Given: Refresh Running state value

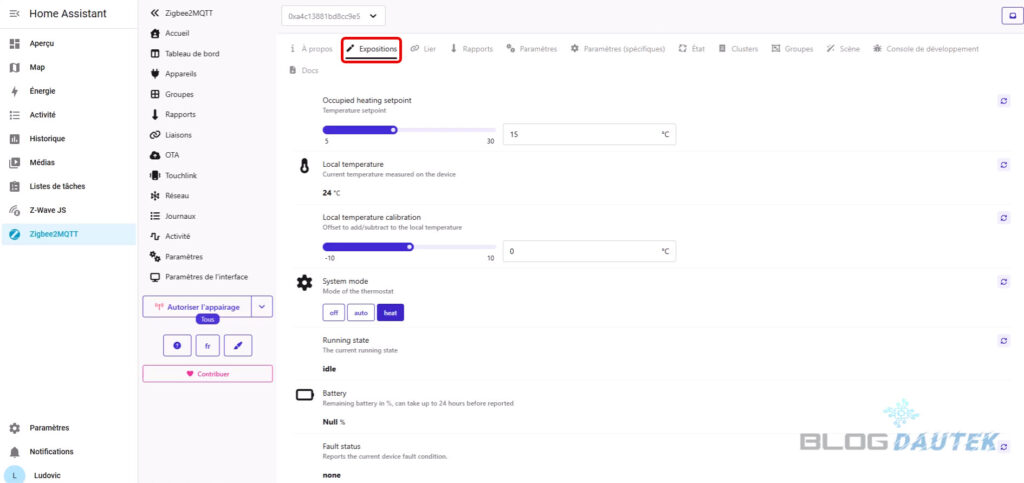Looking at the screenshot, I should point(1004,341).
